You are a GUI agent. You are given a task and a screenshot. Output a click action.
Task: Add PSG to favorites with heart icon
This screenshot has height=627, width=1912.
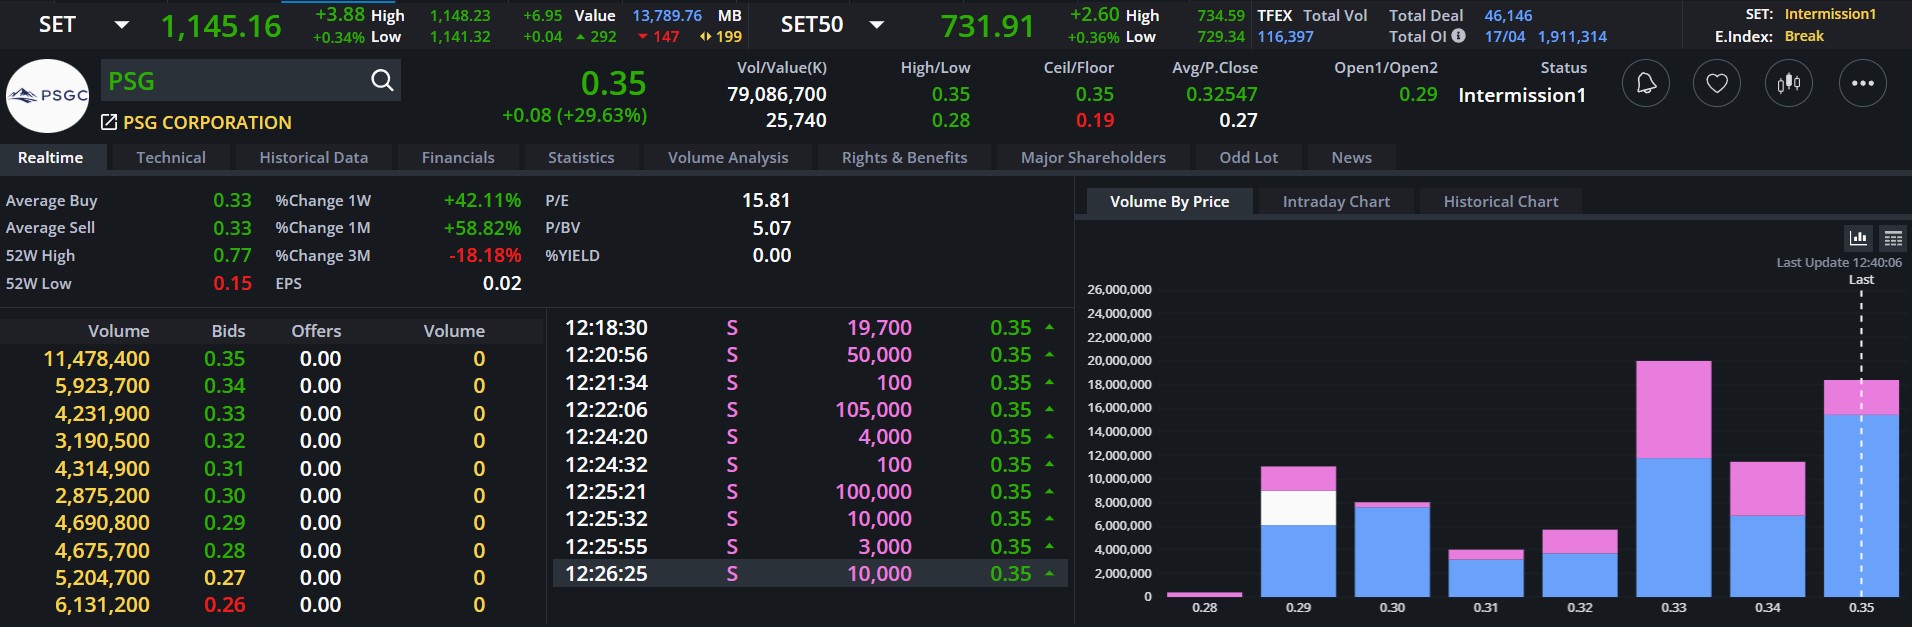1717,83
